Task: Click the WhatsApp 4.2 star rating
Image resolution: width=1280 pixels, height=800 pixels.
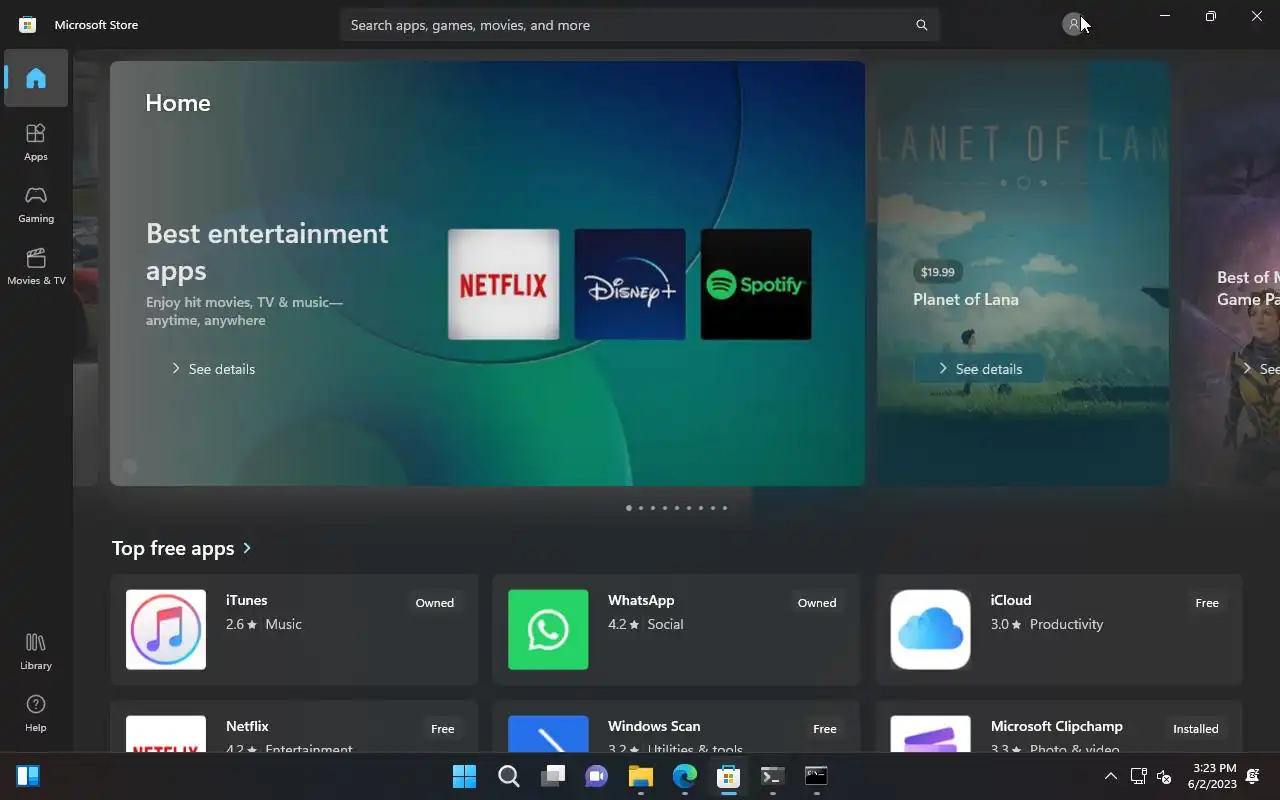Action: point(624,624)
